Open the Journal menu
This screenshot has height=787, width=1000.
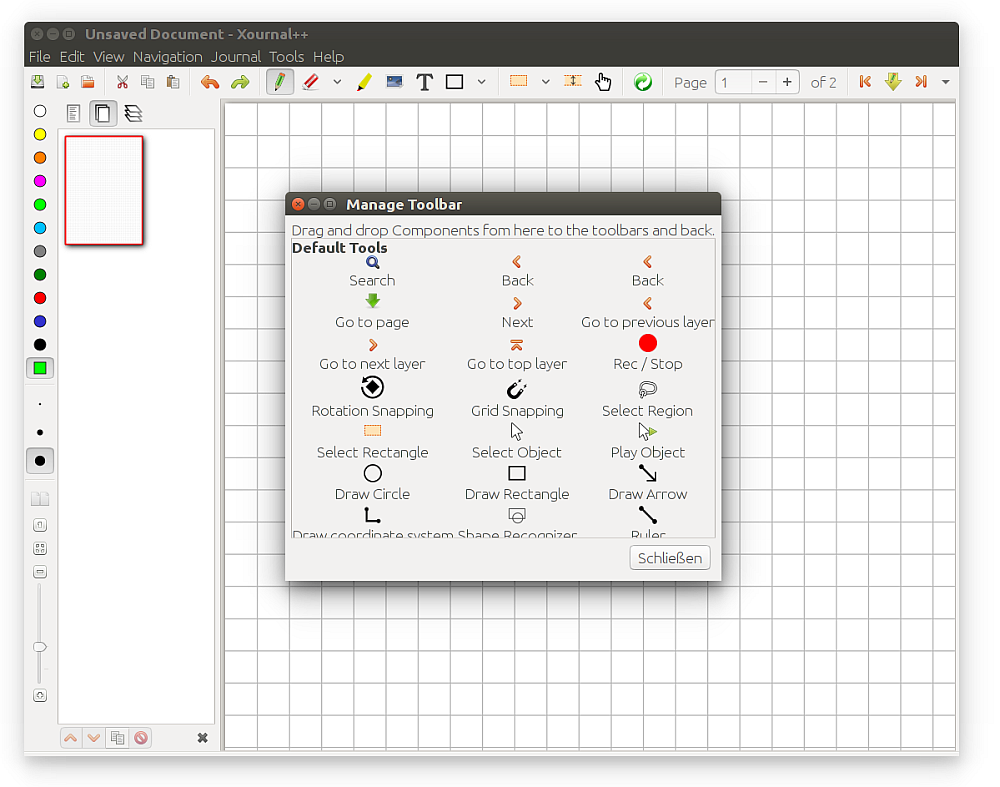pyautogui.click(x=236, y=57)
